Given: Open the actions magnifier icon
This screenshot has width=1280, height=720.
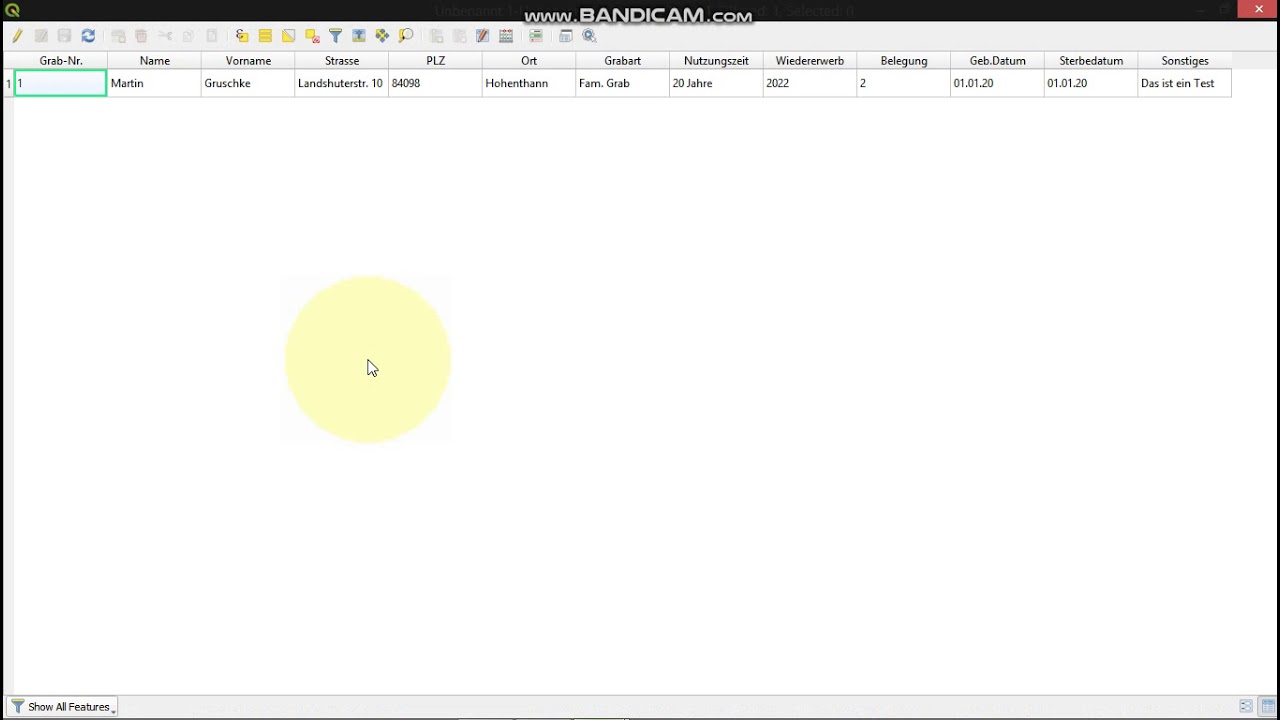Looking at the screenshot, I should click(590, 36).
